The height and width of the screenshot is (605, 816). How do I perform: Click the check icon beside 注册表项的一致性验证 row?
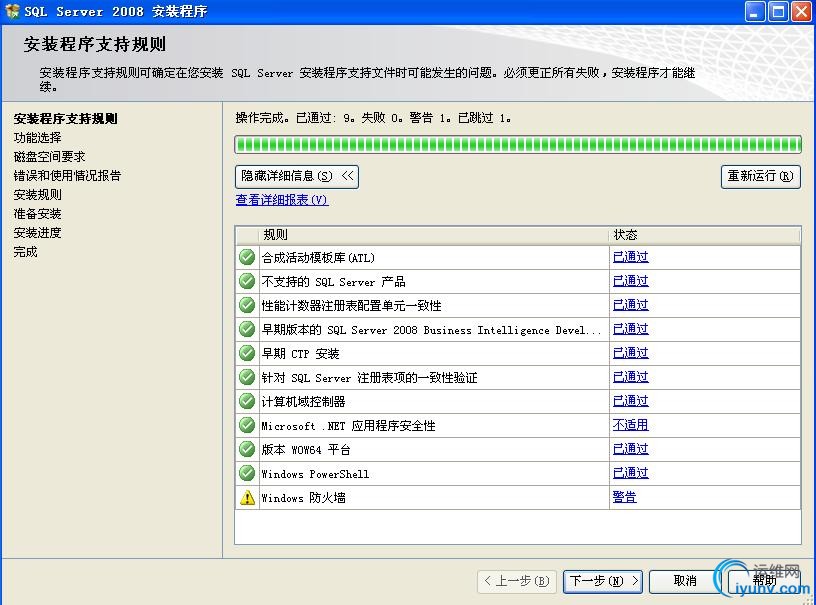click(247, 377)
